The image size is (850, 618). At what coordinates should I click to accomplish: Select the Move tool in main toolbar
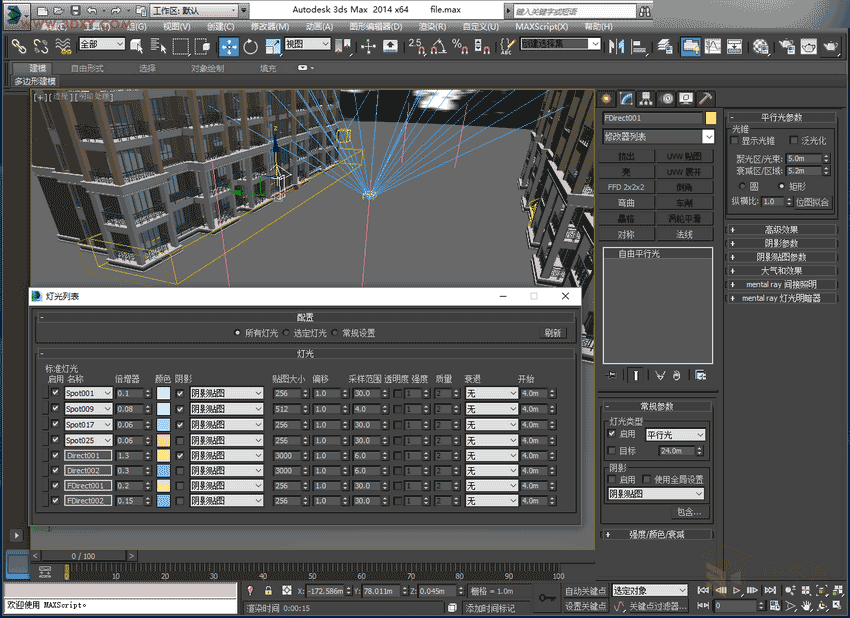[229, 46]
